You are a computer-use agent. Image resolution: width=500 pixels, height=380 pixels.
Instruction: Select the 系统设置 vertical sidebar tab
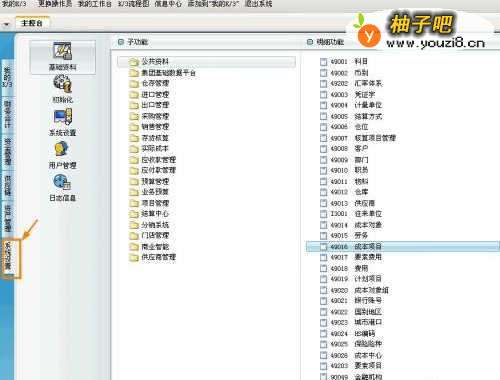pyautogui.click(x=8, y=256)
